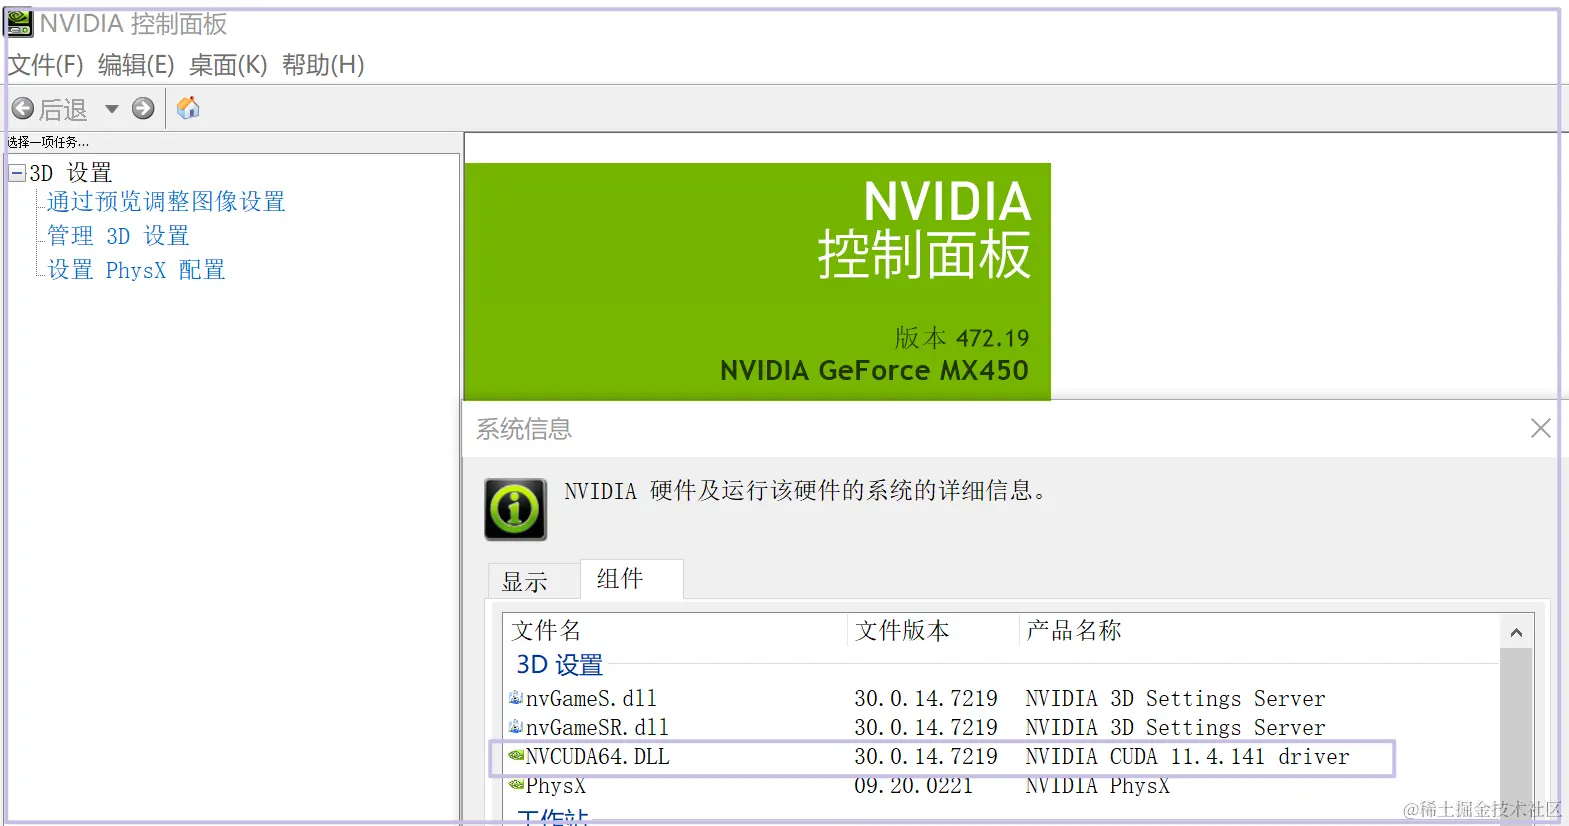Open 通过预览调整图像设置 in the task tree
This screenshot has height=826, width=1569.
(166, 202)
